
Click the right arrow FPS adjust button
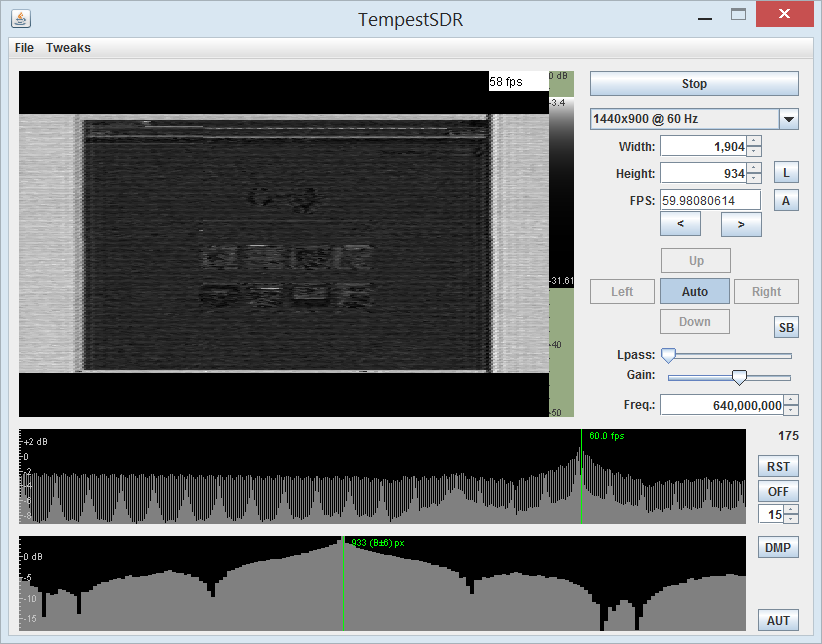click(x=741, y=225)
